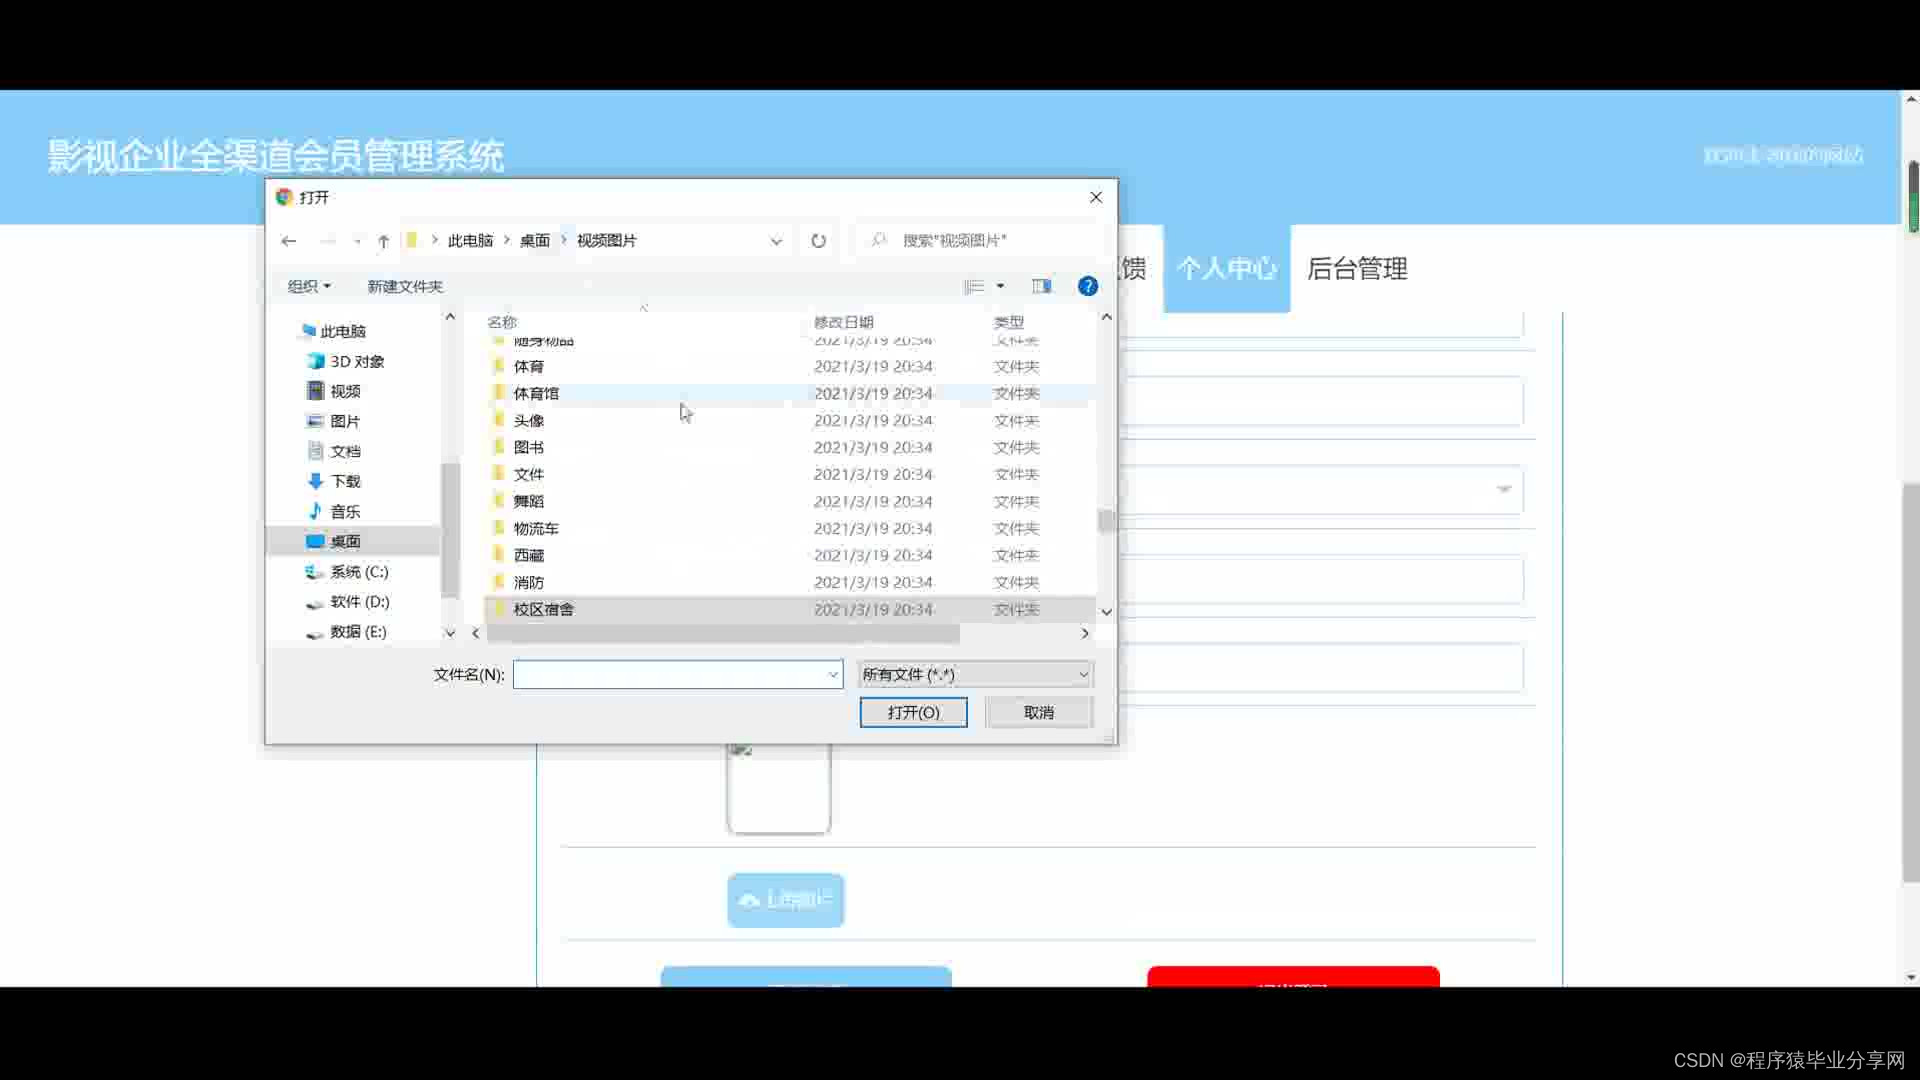The image size is (1920, 1080).
Task: Open the 系统 (C:) drive
Action: pos(358,572)
